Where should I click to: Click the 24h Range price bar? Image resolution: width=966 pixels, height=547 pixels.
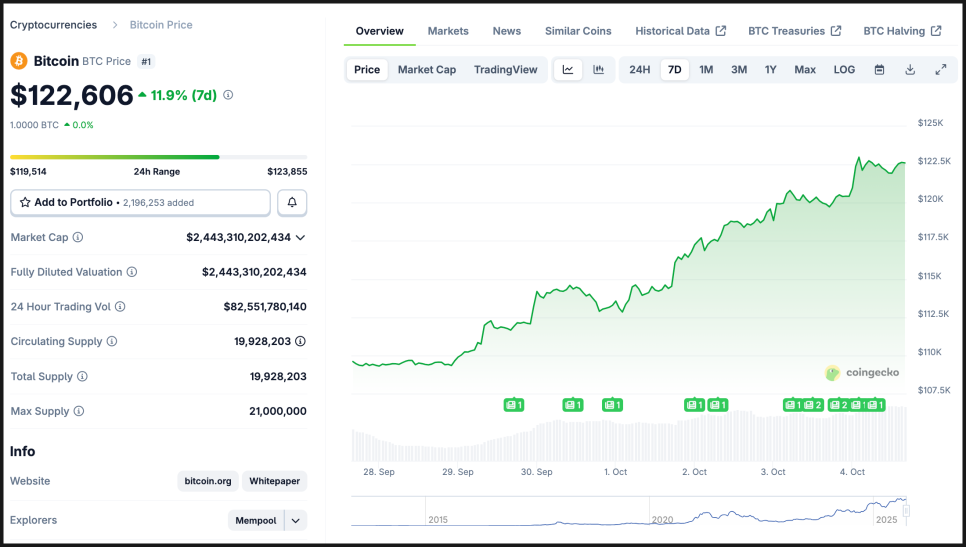point(158,157)
